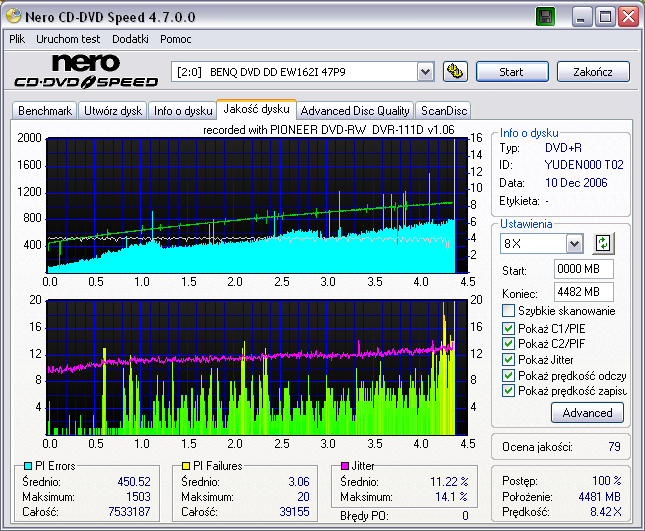Maximize the Nero CD-DVD Speed window
The width and height of the screenshot is (645, 531).
(605, 17)
